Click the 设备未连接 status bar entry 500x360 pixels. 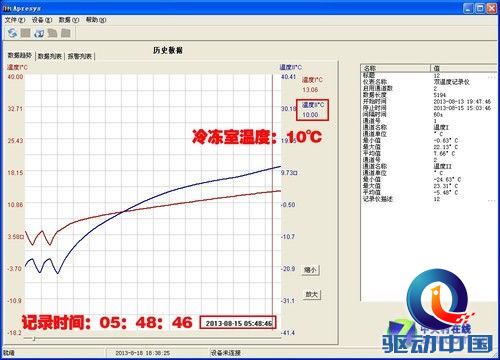pos(226,353)
